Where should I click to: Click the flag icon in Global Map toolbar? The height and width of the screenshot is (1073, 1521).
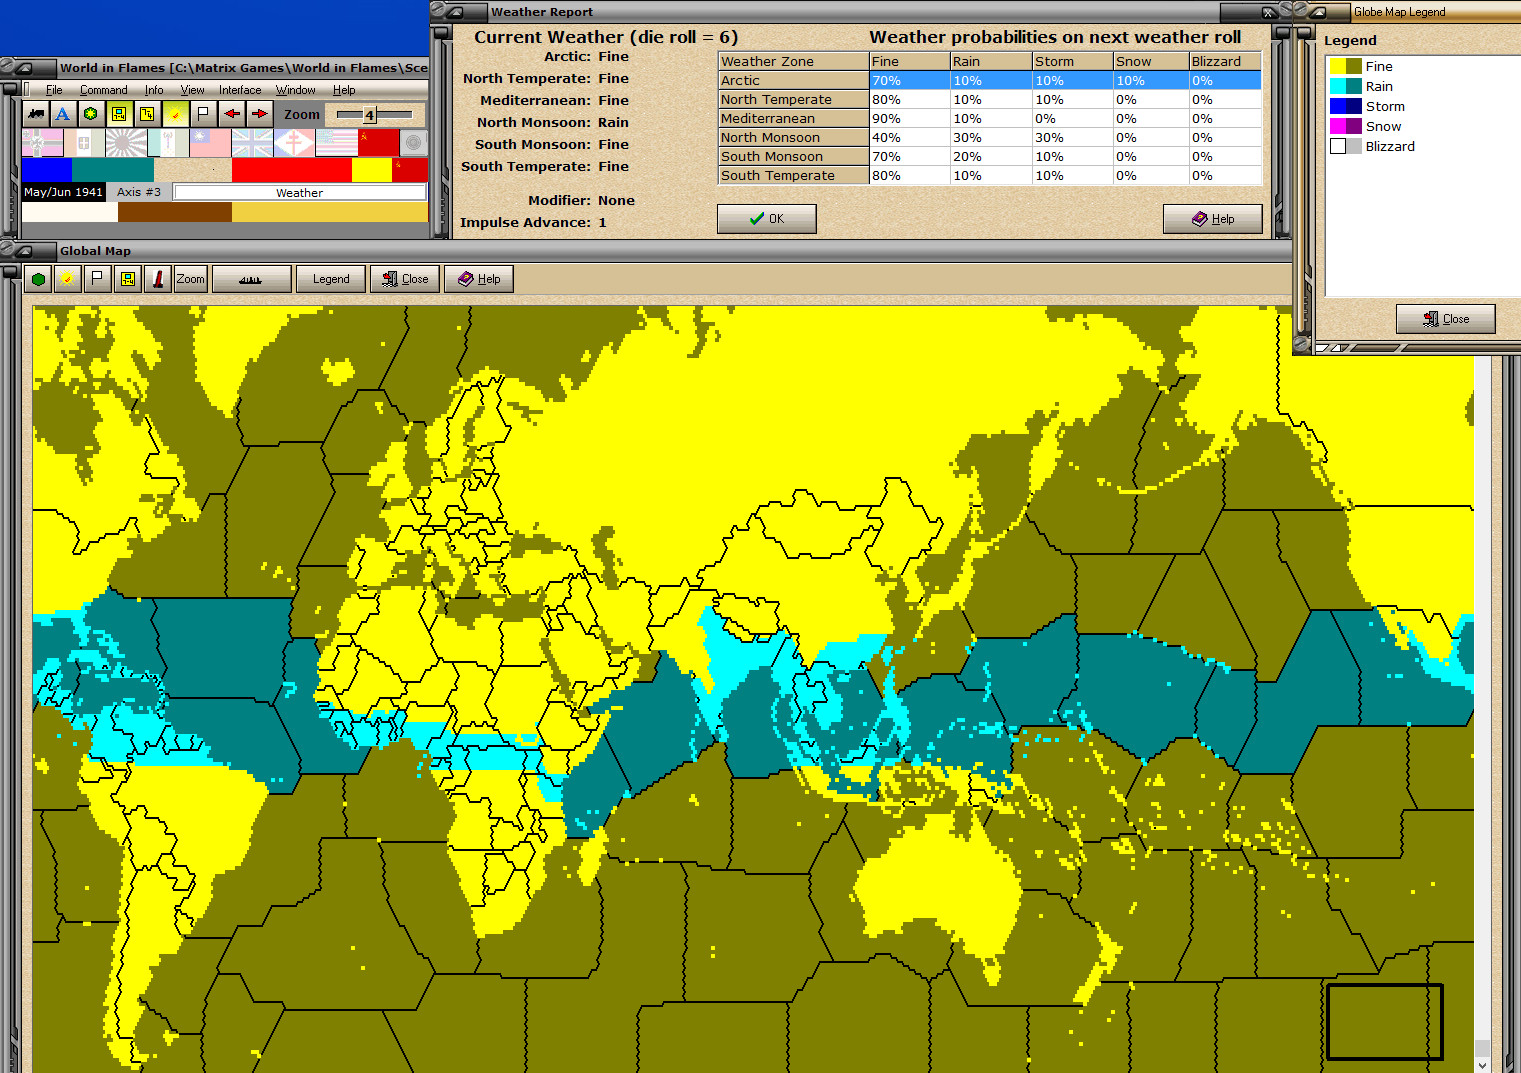click(97, 279)
